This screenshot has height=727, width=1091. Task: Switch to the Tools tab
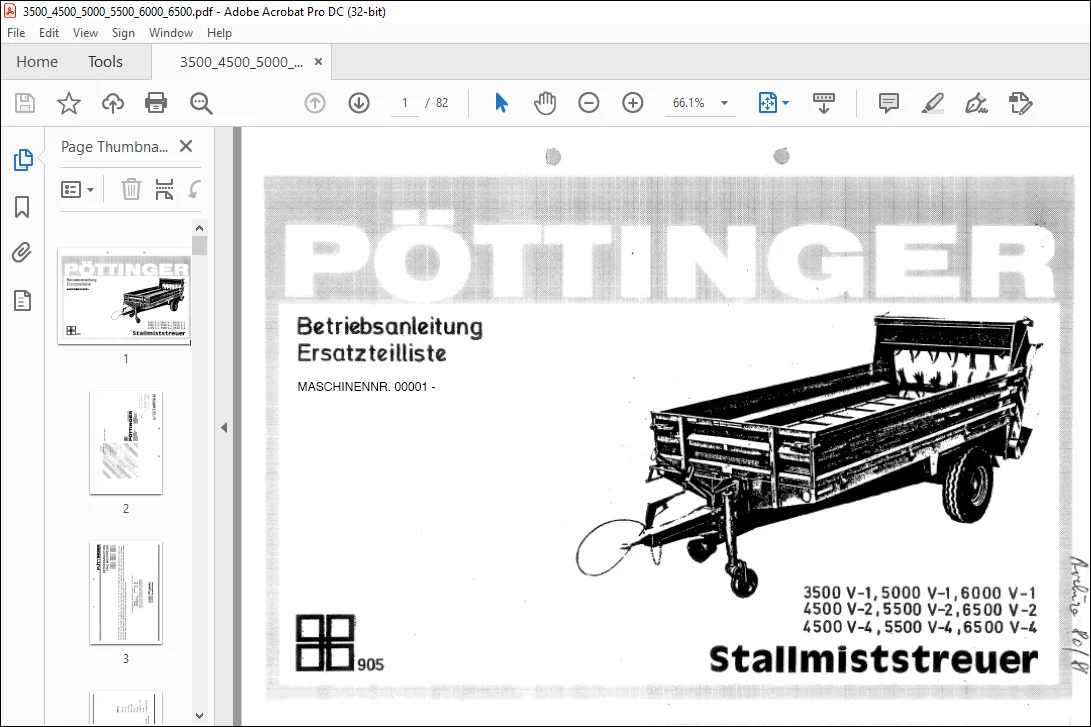click(x=105, y=62)
